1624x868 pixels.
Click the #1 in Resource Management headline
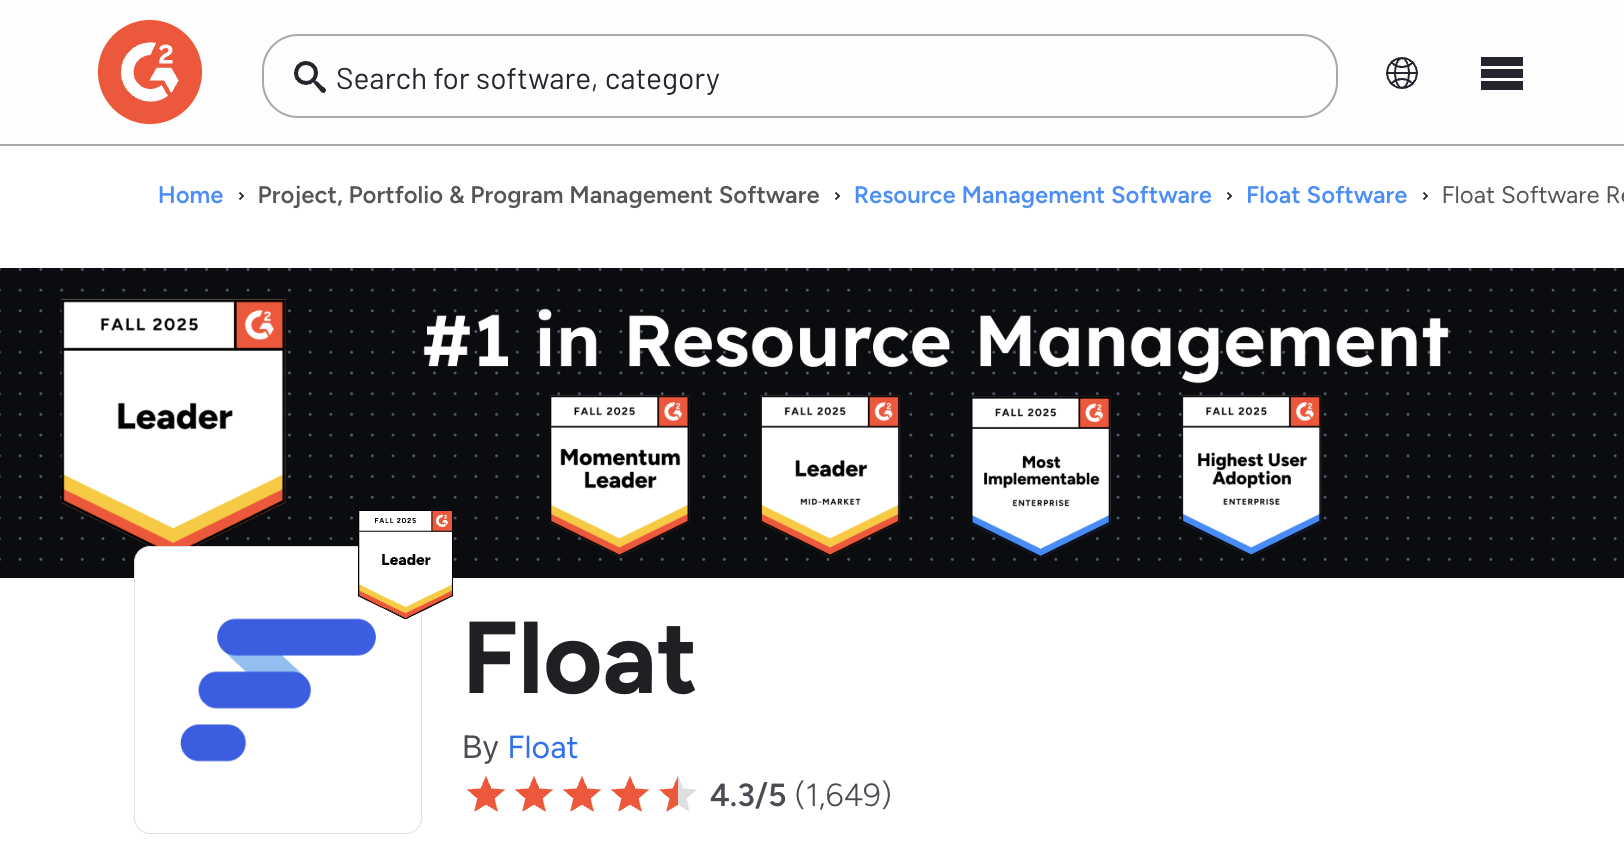(x=936, y=342)
